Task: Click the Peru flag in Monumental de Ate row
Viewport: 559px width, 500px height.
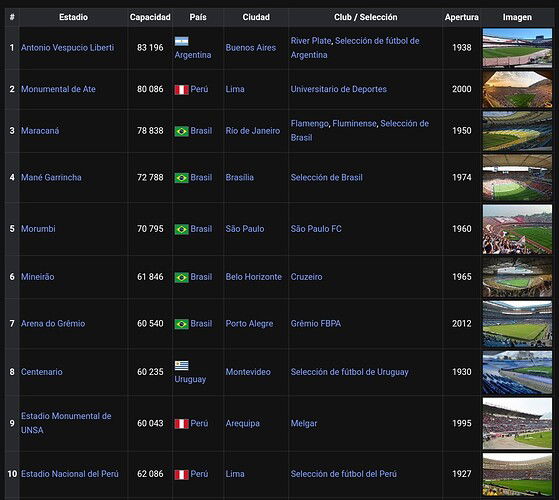Action: click(181, 89)
